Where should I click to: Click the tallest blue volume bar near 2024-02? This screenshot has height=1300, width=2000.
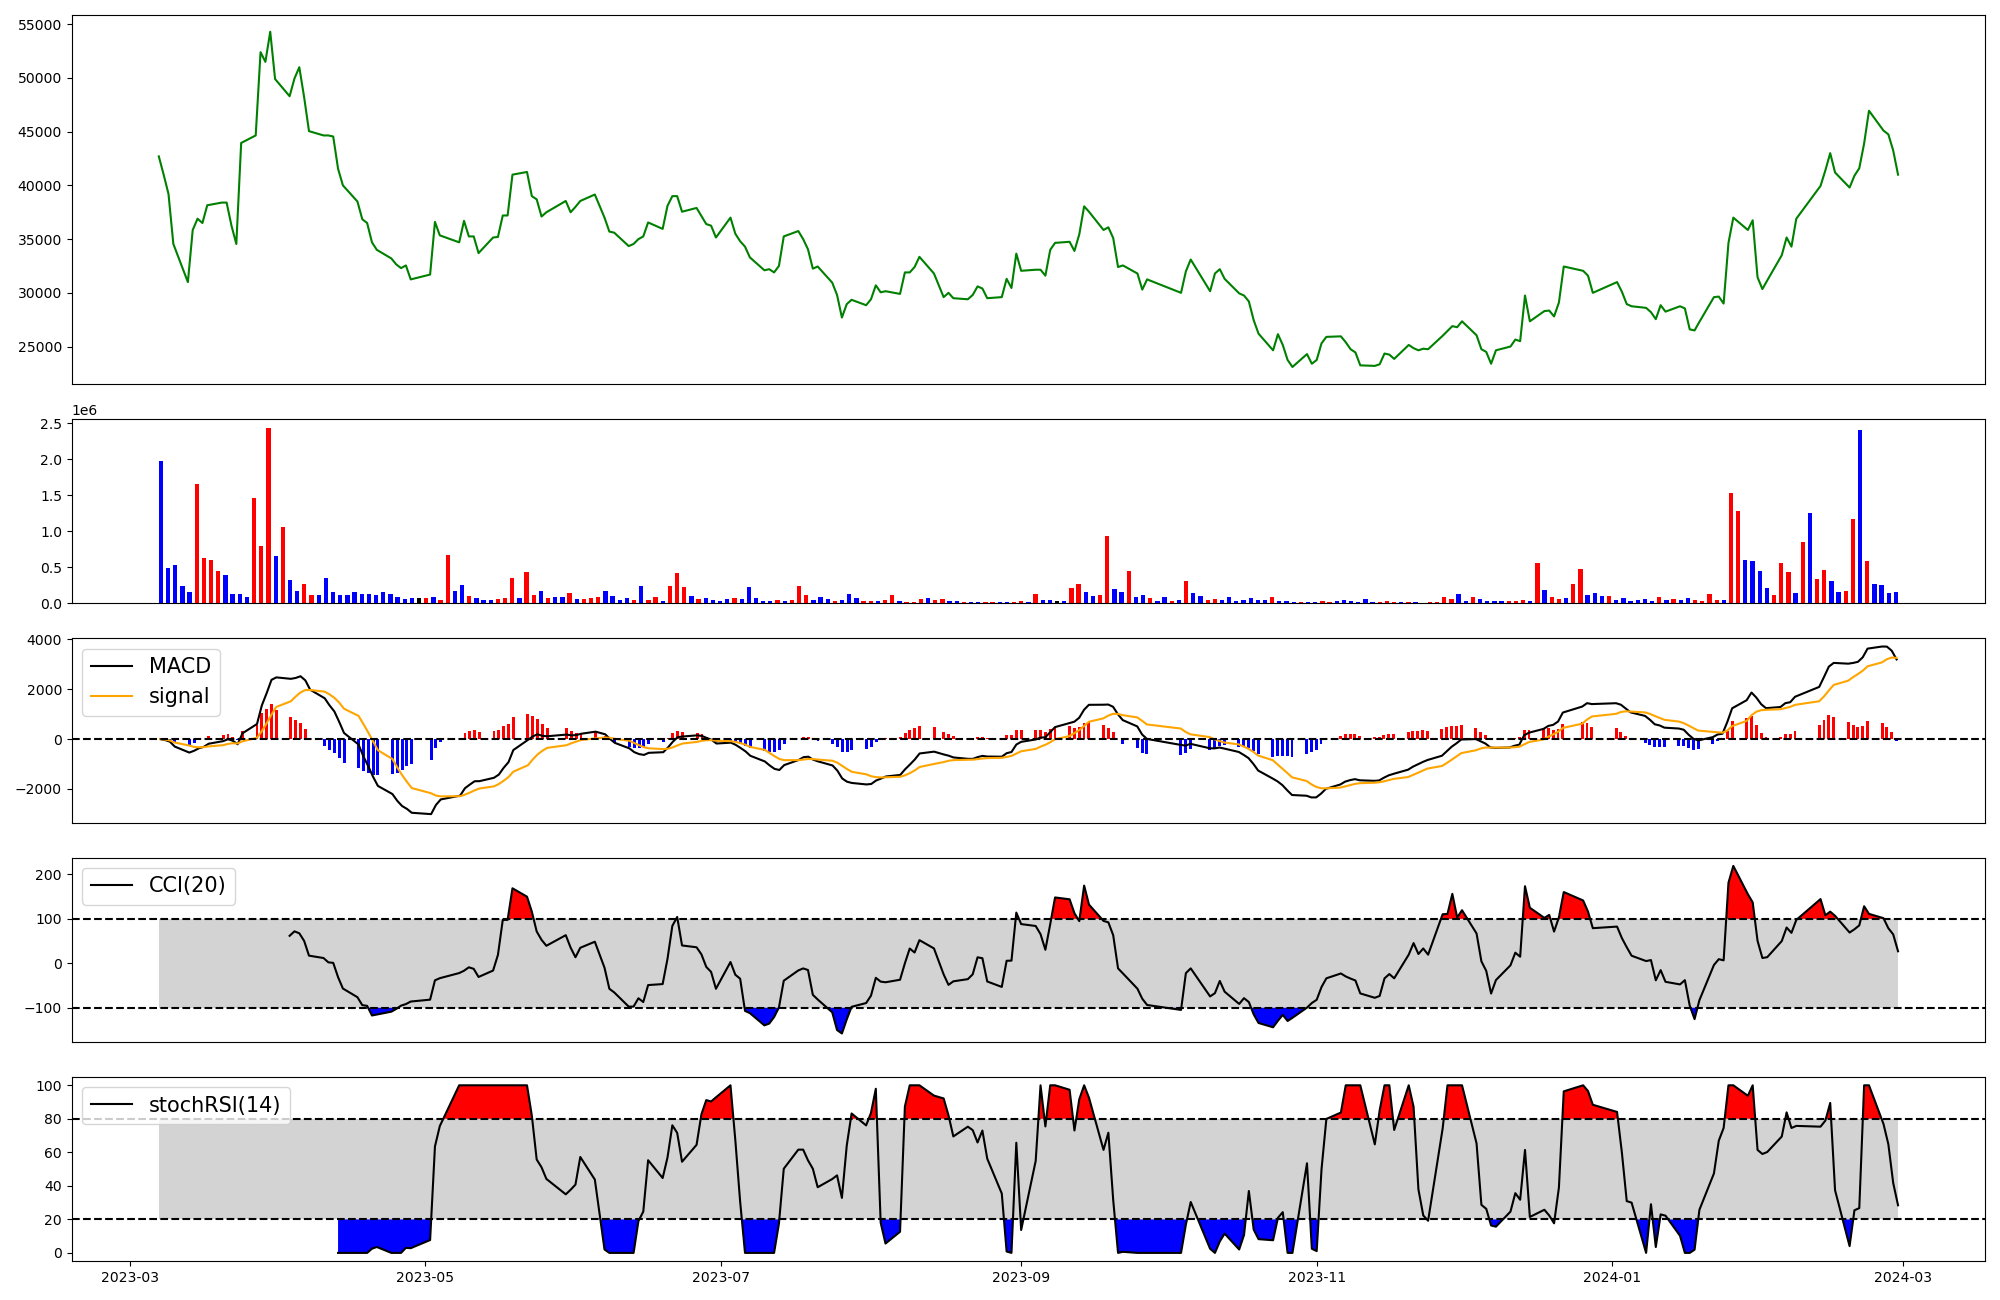point(1859,516)
